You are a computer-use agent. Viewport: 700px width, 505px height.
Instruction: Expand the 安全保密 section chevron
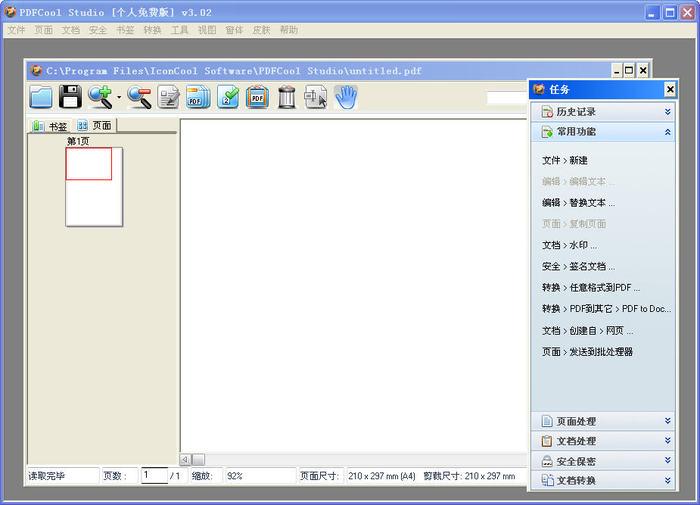667,460
